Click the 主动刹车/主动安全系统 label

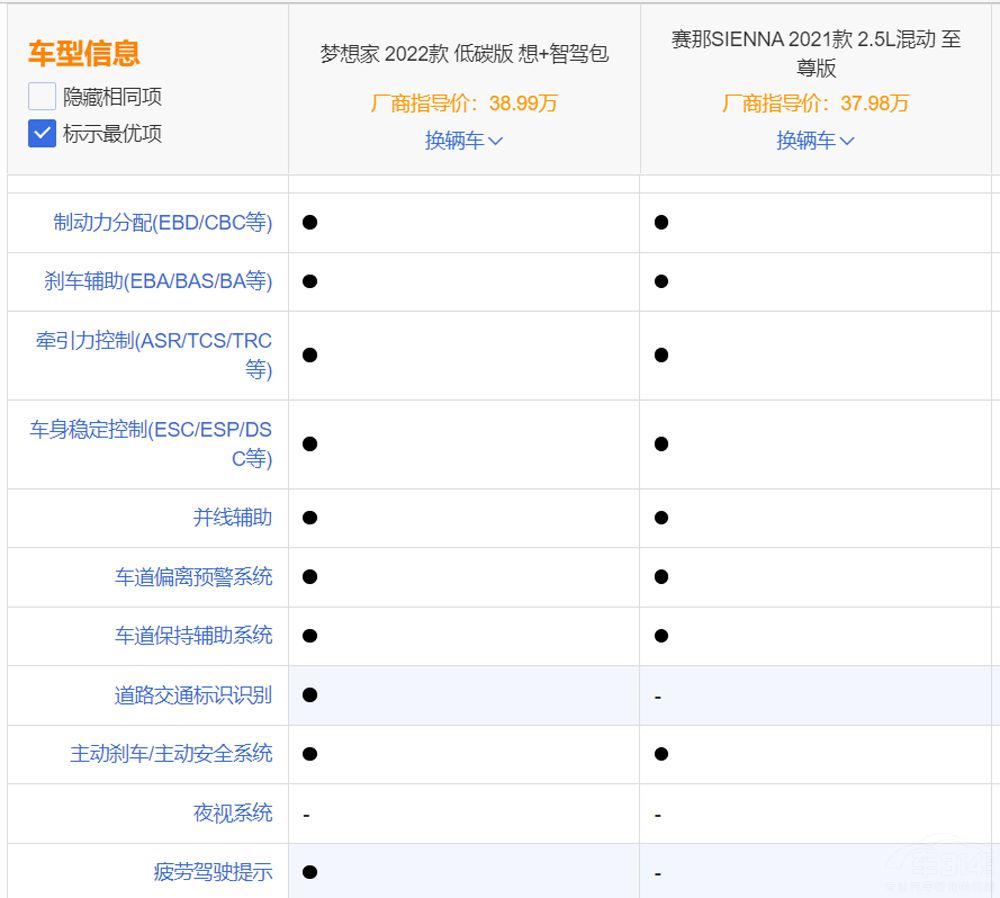click(x=171, y=754)
